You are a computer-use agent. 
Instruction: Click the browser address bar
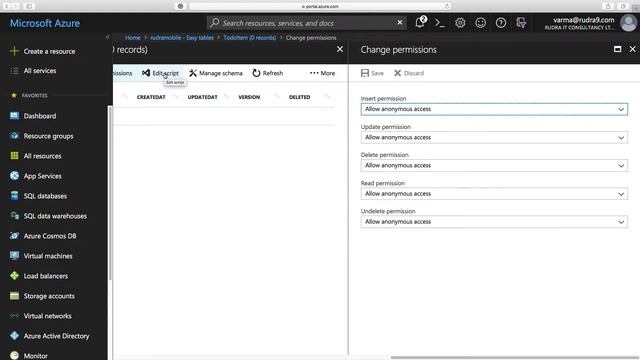(x=320, y=6)
